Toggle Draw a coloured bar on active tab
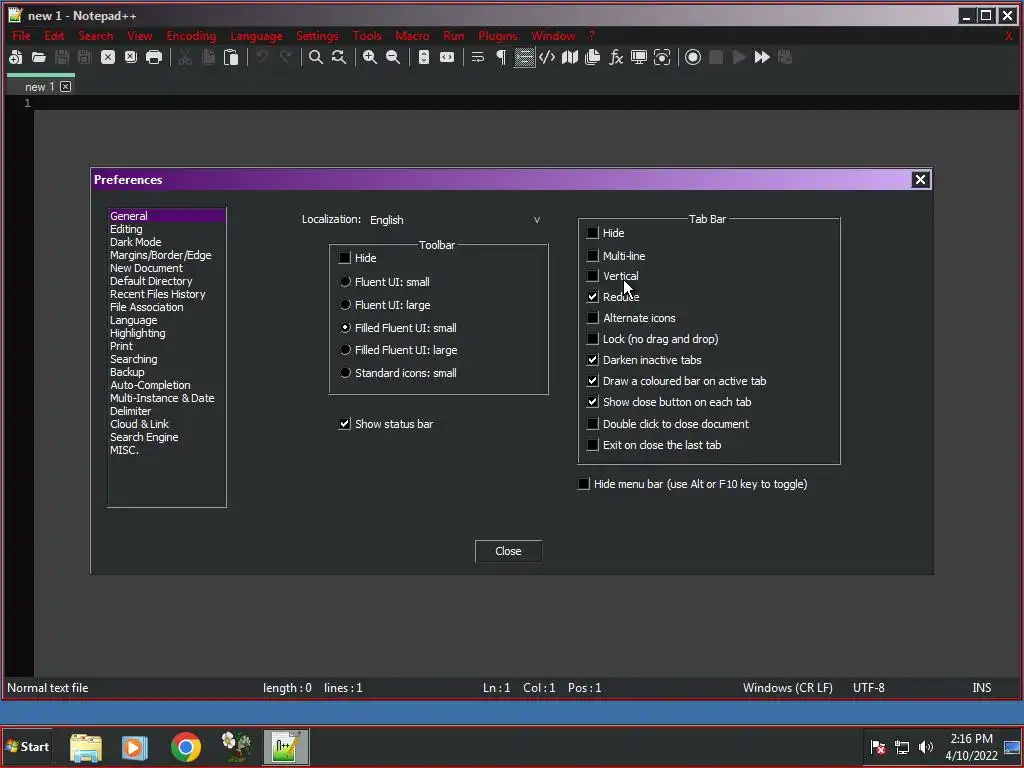This screenshot has height=768, width=1024. click(592, 381)
